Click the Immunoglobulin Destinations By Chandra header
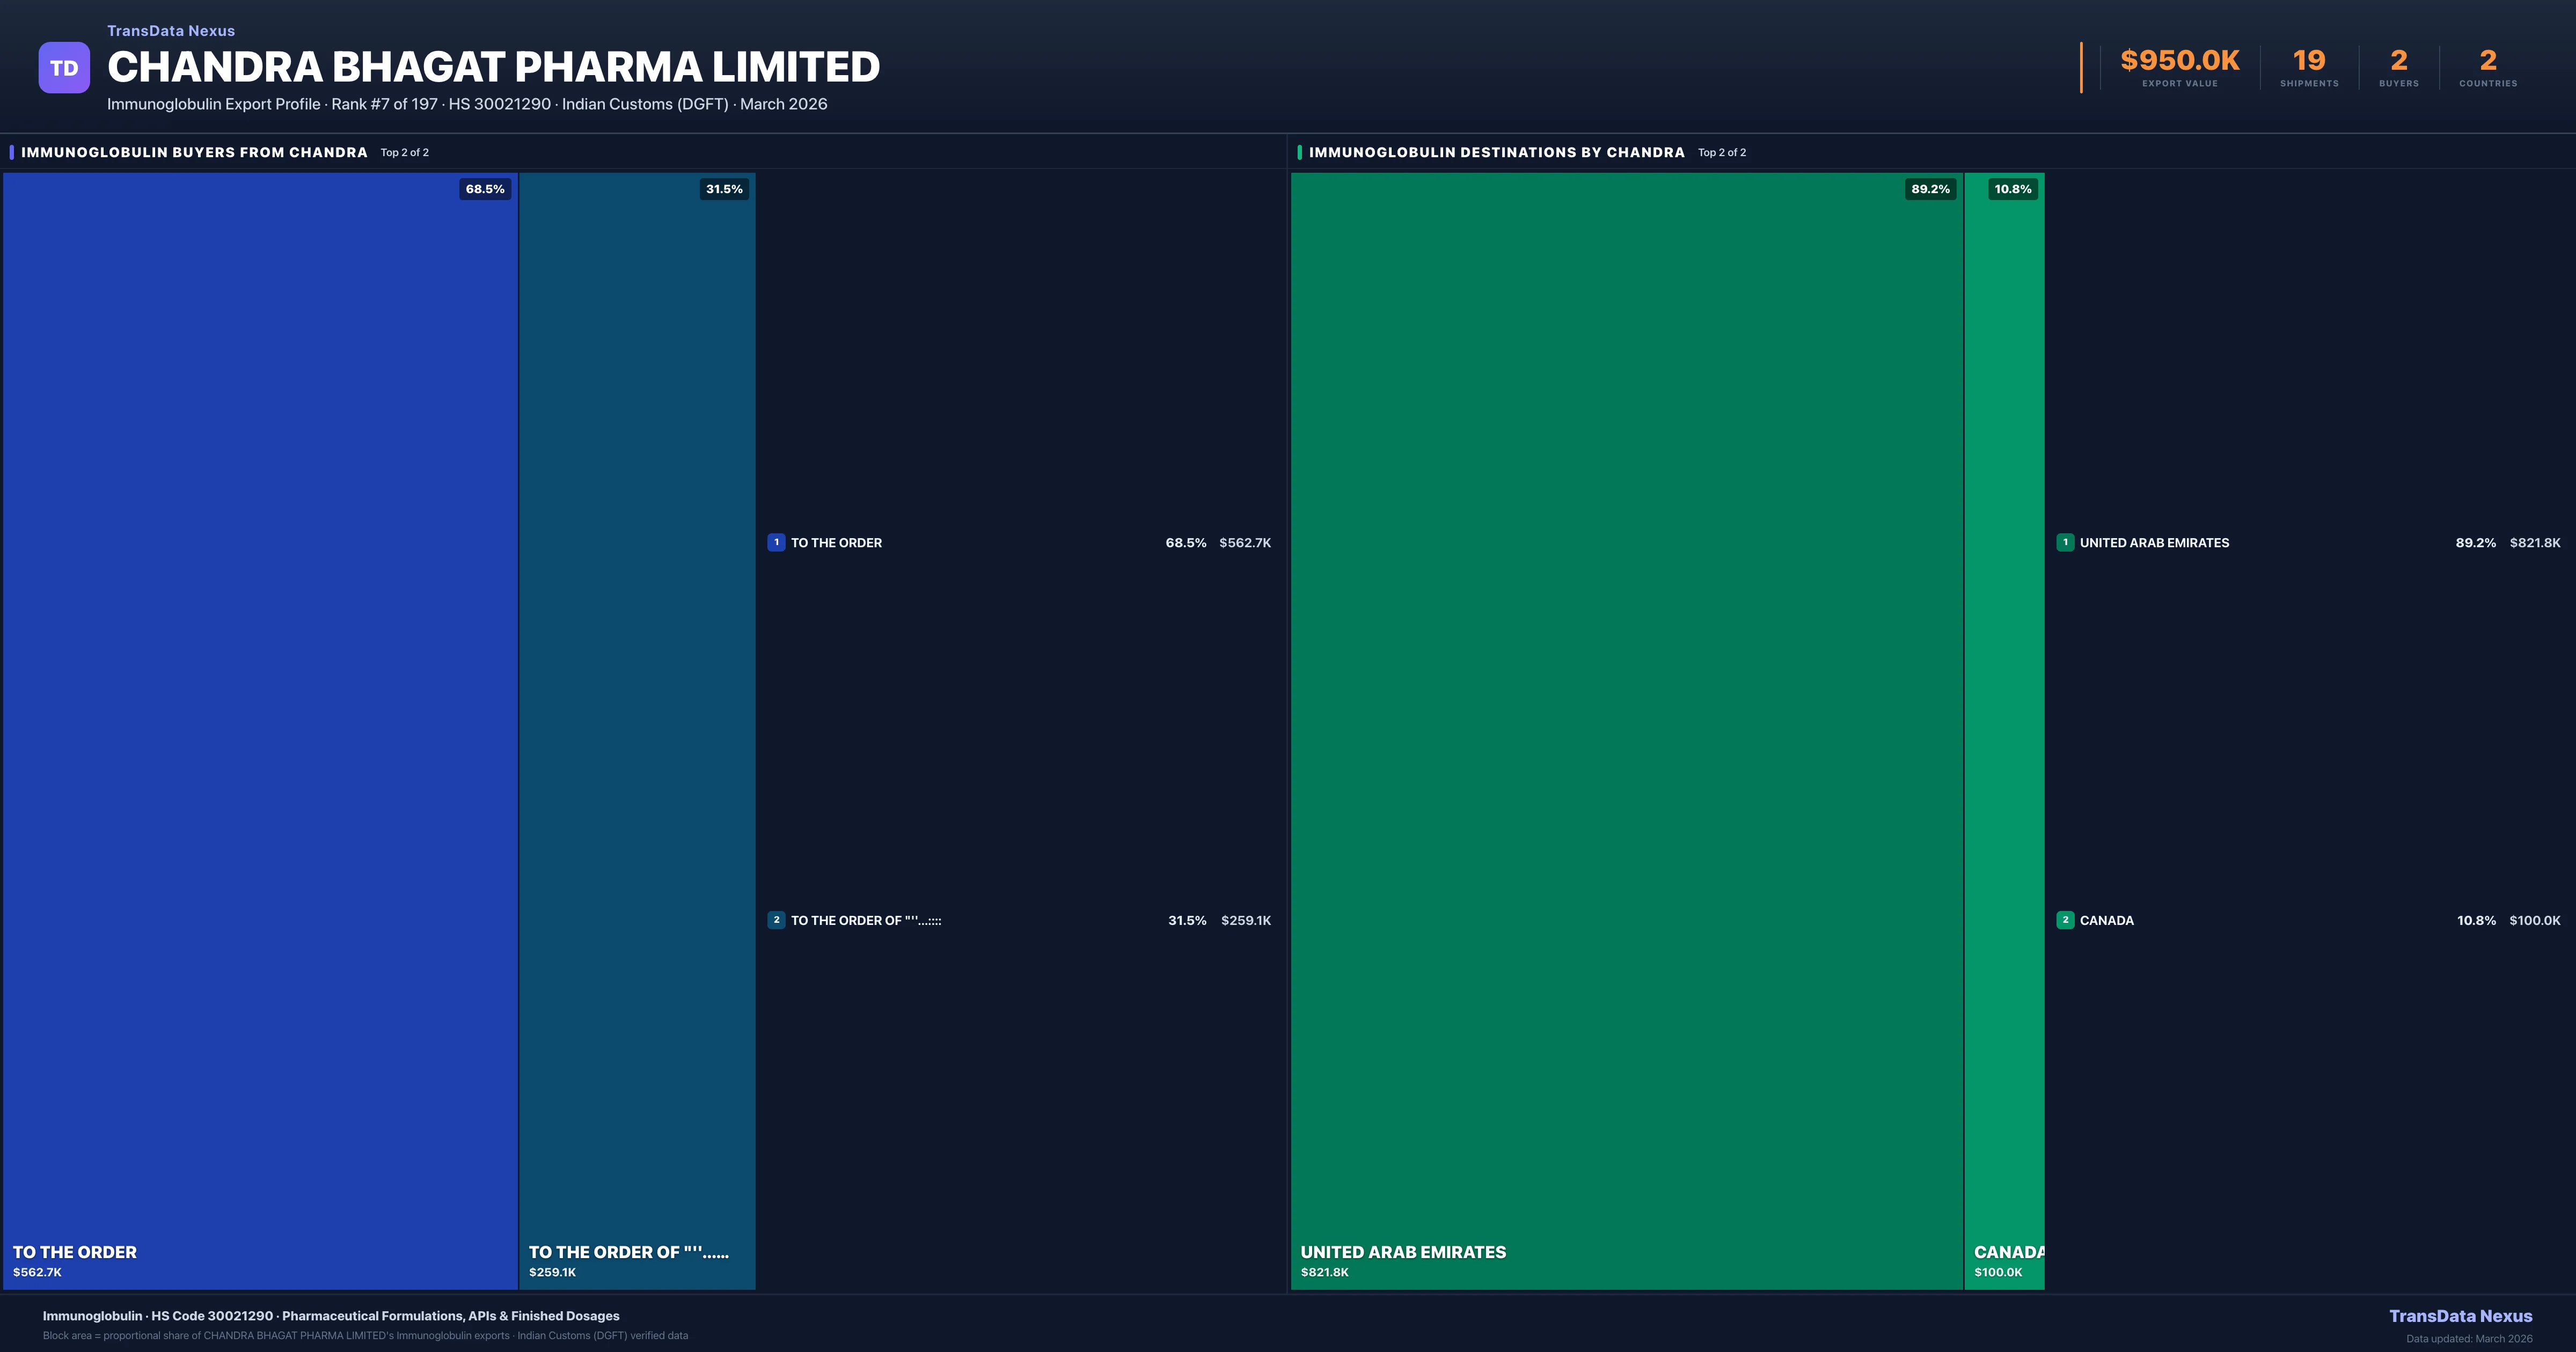The image size is (2576, 1352). (x=1496, y=152)
